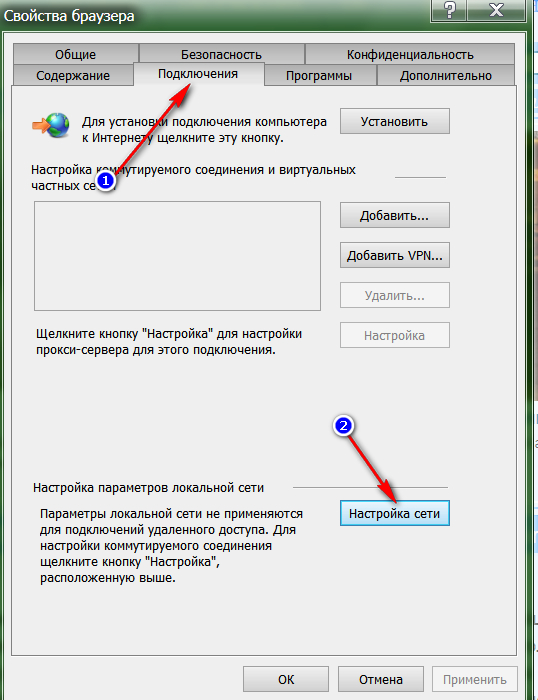This screenshot has width=538, height=700.
Task: Click the question mark help button
Action: tap(449, 10)
